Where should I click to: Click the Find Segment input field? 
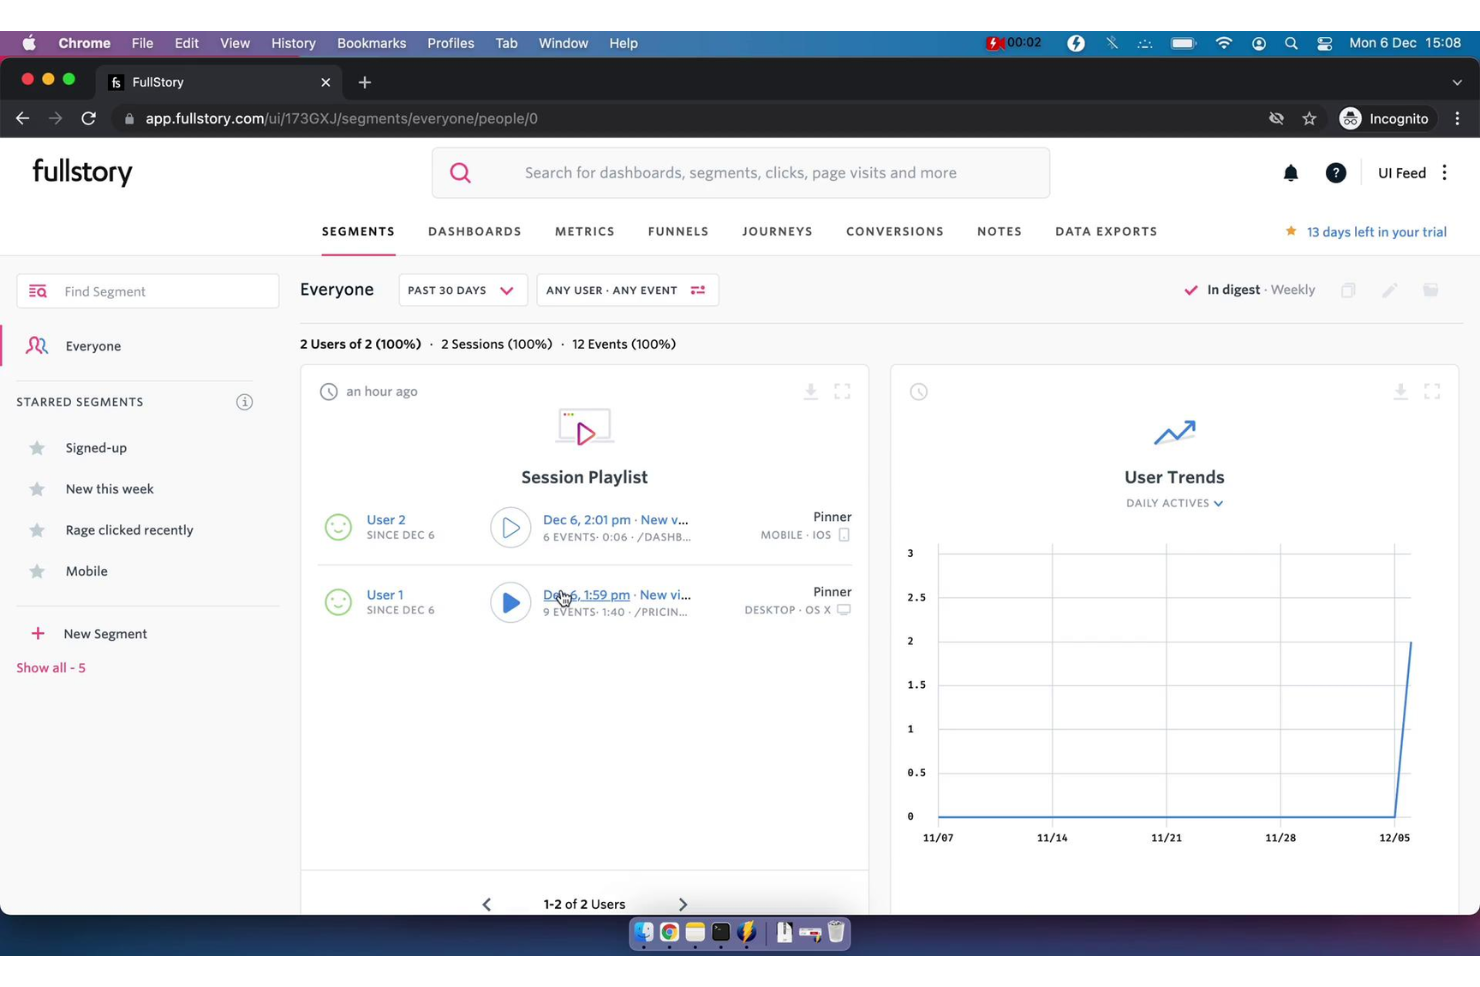[160, 291]
